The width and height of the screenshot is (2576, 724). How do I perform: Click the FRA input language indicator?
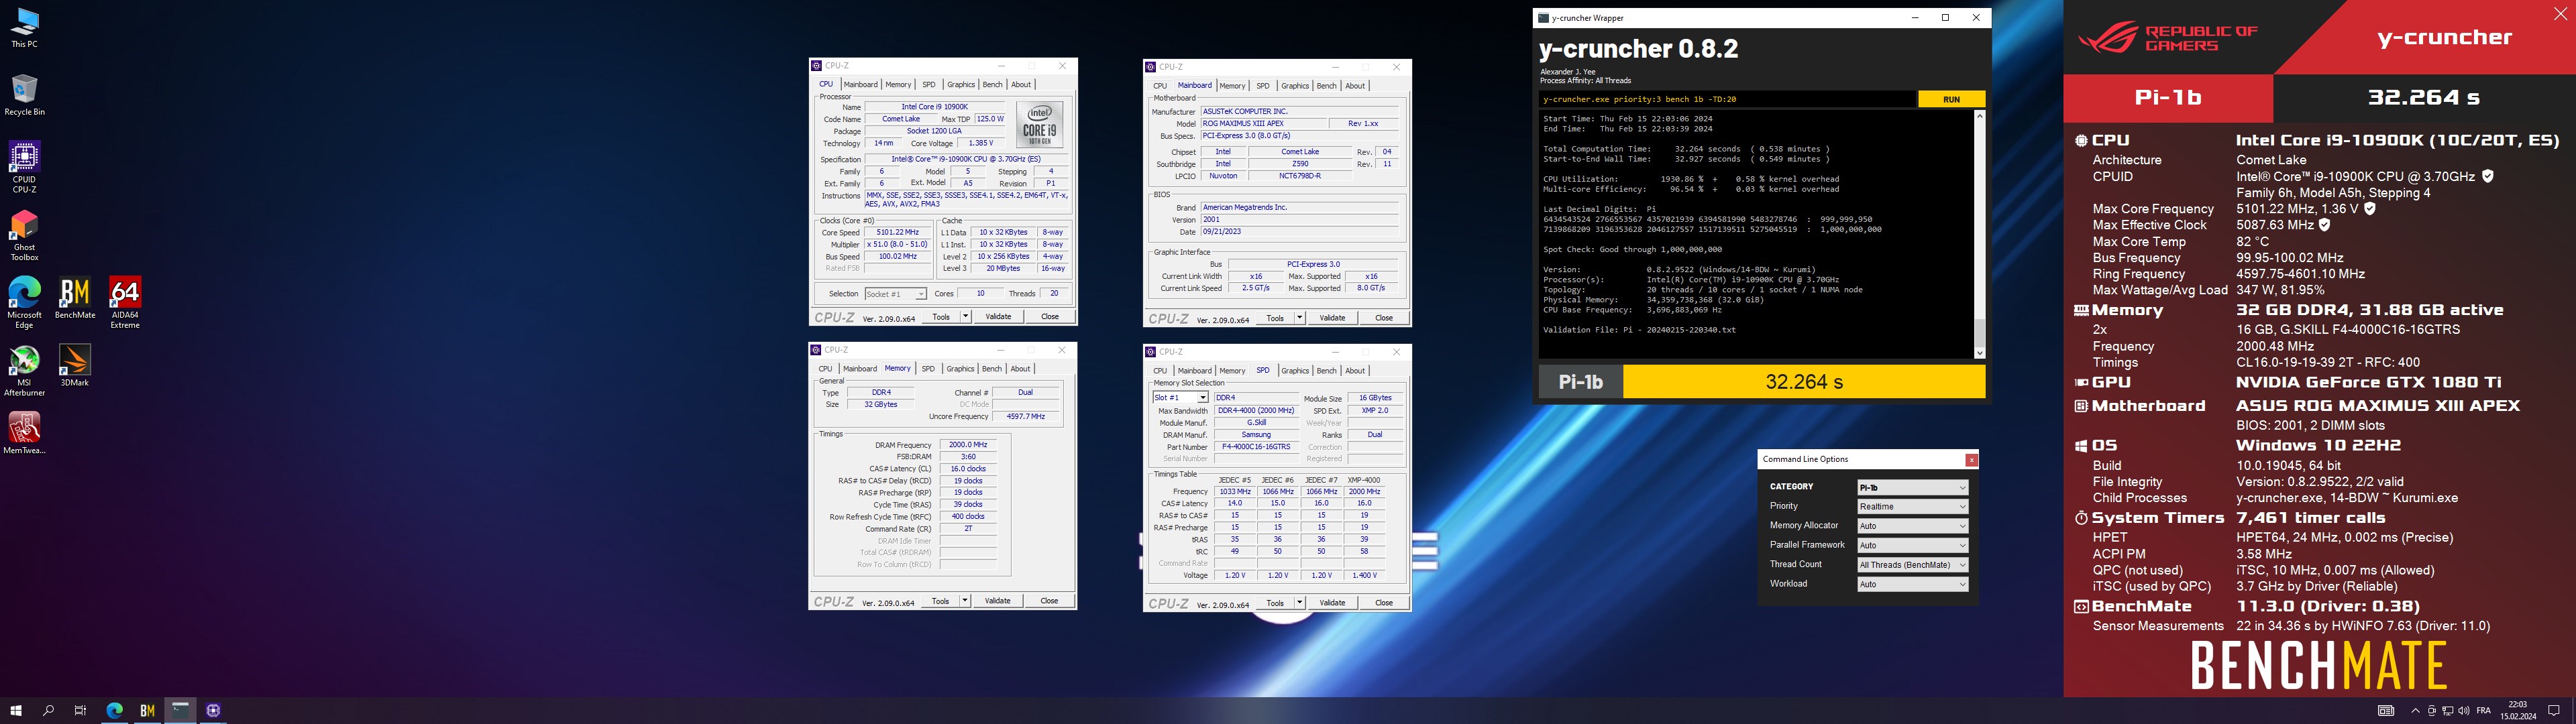pyautogui.click(x=2483, y=711)
